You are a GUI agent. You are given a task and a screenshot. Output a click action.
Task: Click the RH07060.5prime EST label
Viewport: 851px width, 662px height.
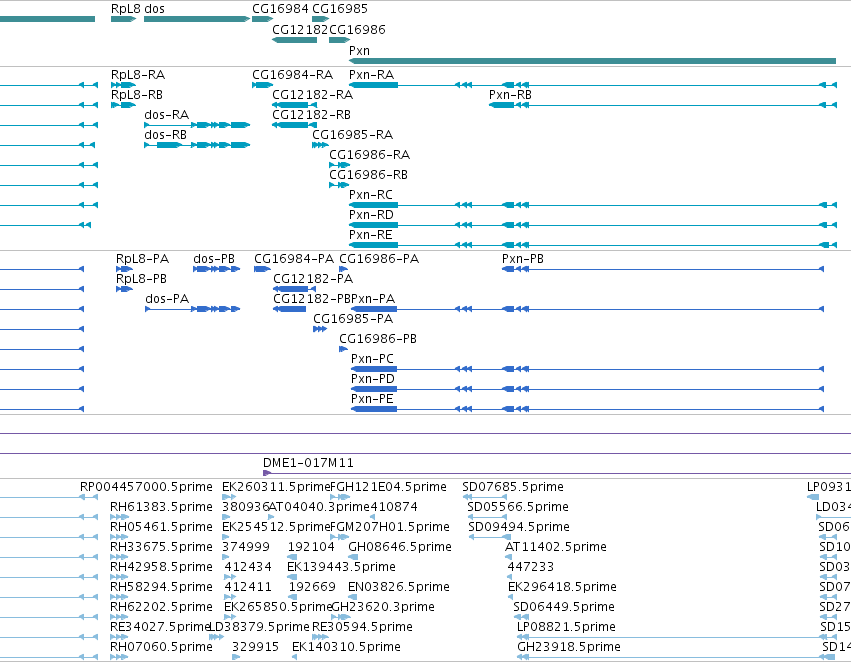click(161, 647)
